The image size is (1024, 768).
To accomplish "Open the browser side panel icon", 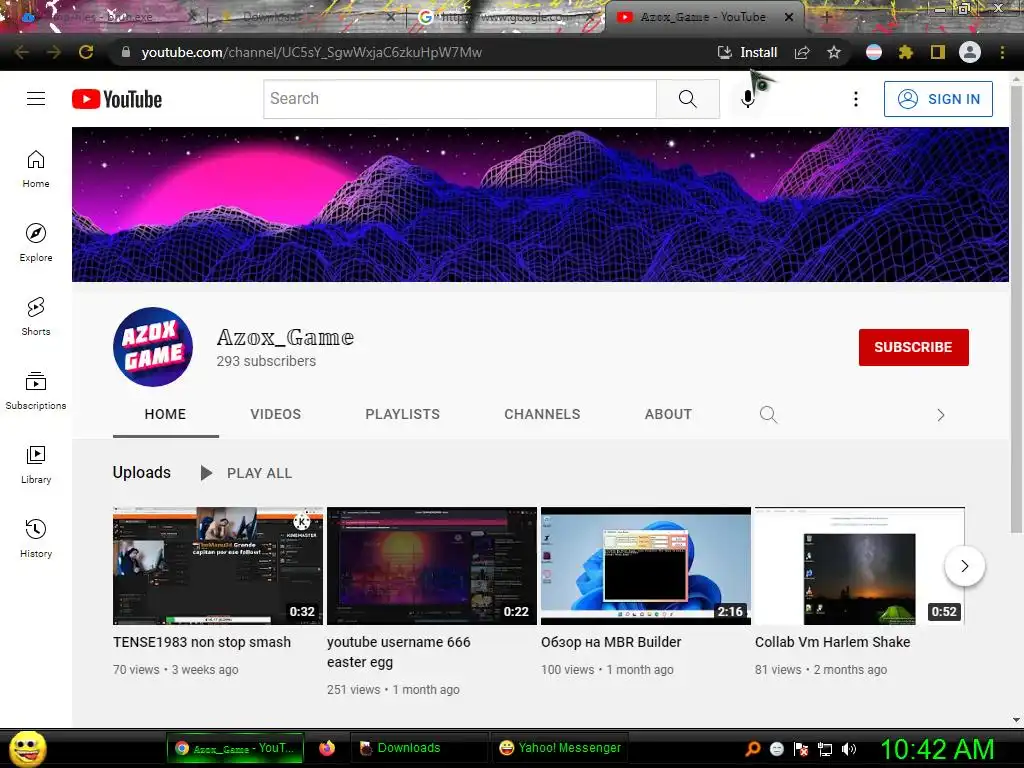I will click(x=938, y=52).
